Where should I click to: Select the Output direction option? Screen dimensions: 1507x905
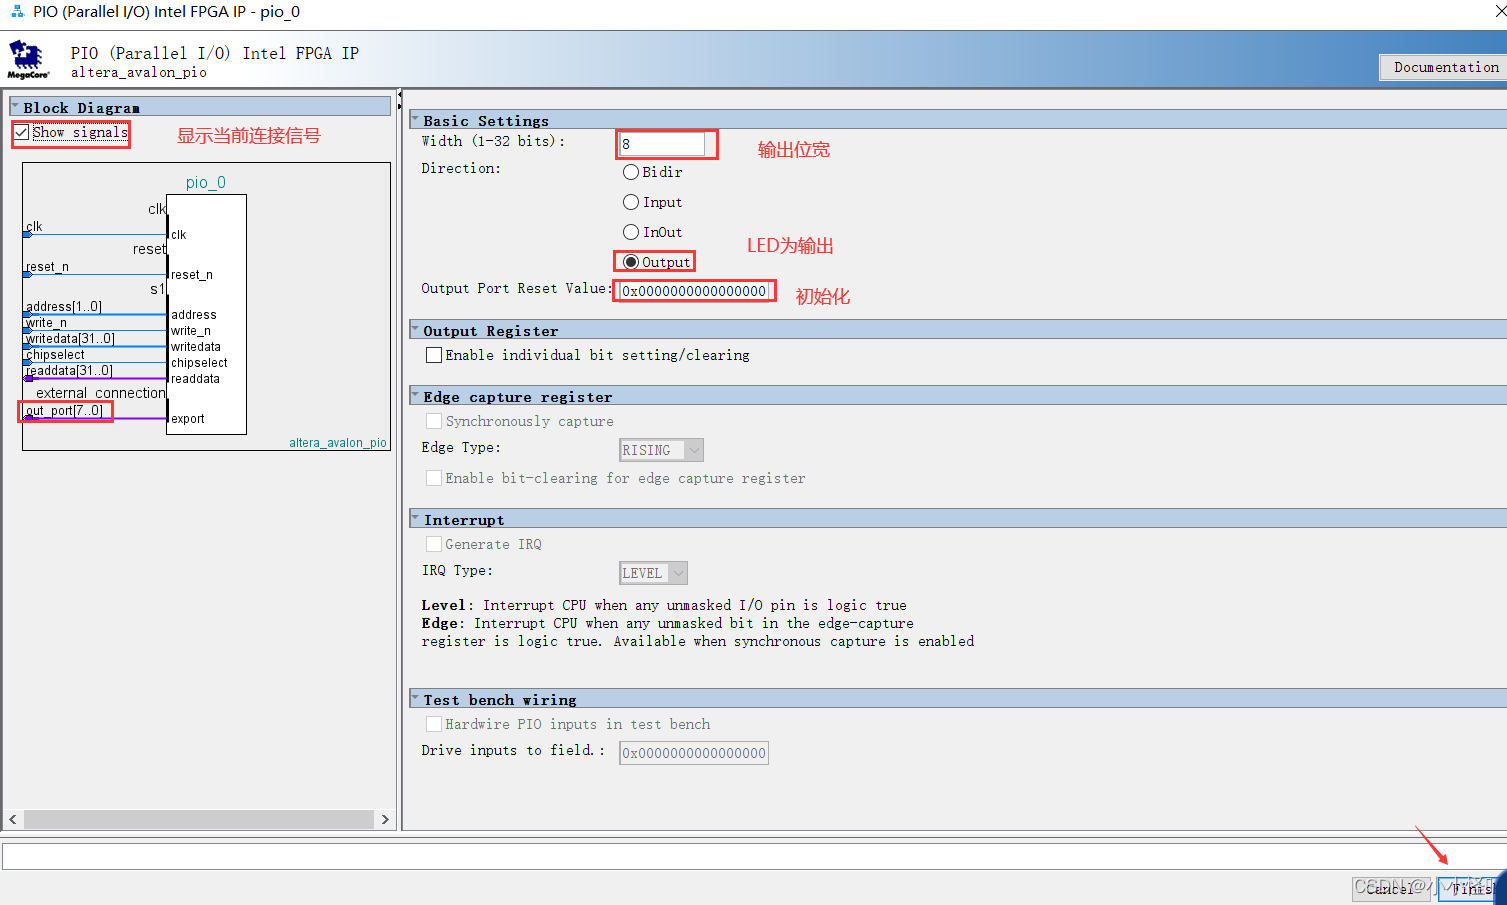point(631,262)
